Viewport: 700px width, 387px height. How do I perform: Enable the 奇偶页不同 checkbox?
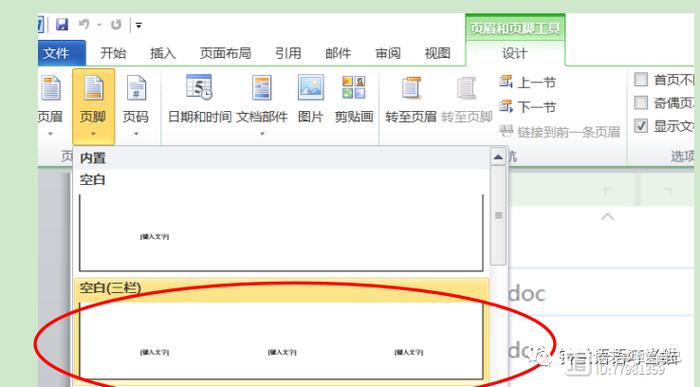pyautogui.click(x=641, y=103)
